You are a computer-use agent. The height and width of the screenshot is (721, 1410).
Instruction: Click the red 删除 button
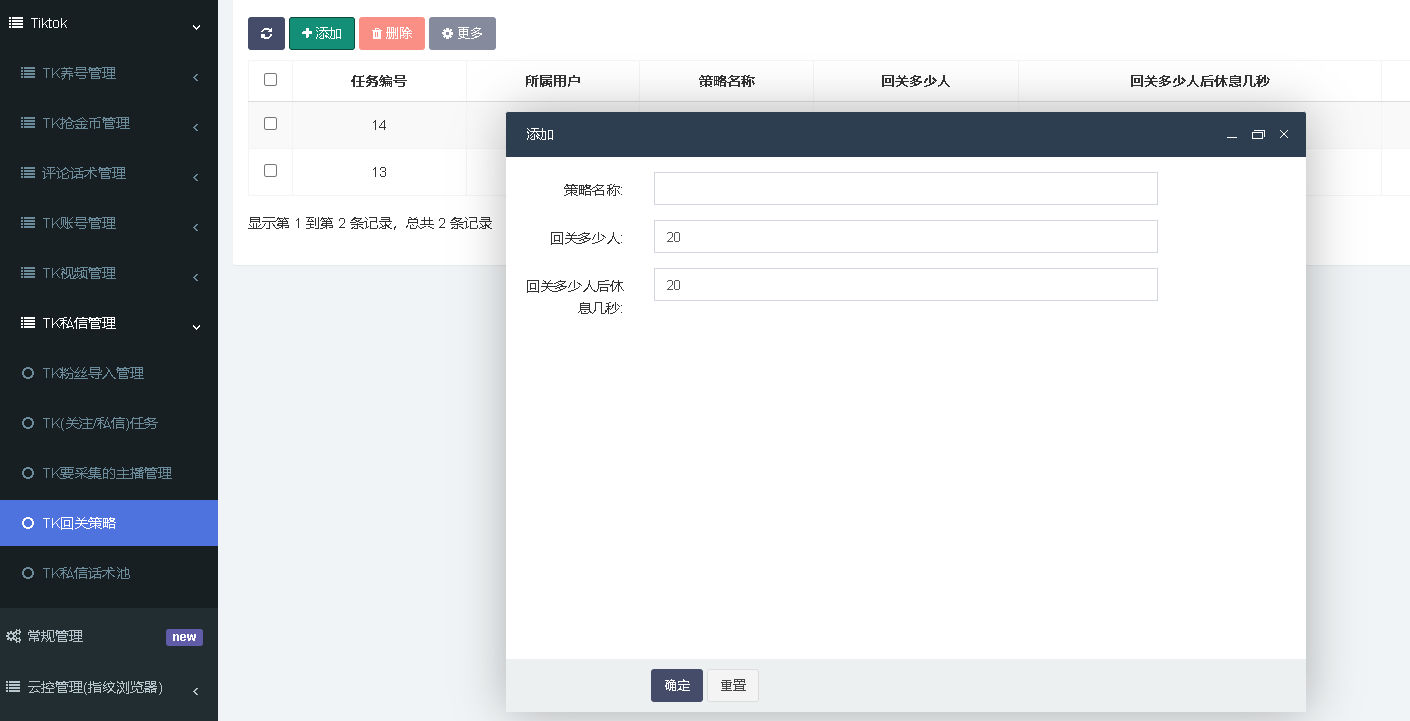[x=392, y=33]
